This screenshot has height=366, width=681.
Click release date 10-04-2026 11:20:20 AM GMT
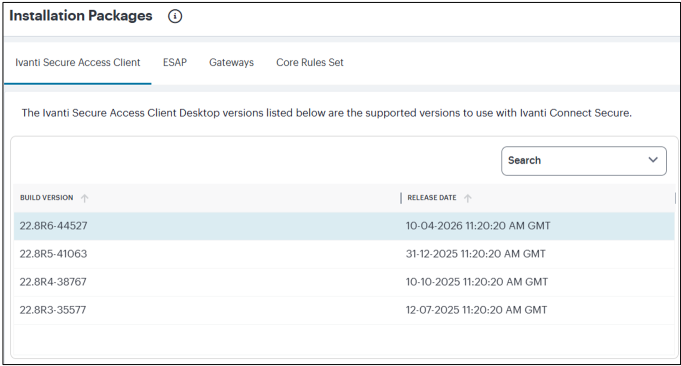(x=478, y=226)
